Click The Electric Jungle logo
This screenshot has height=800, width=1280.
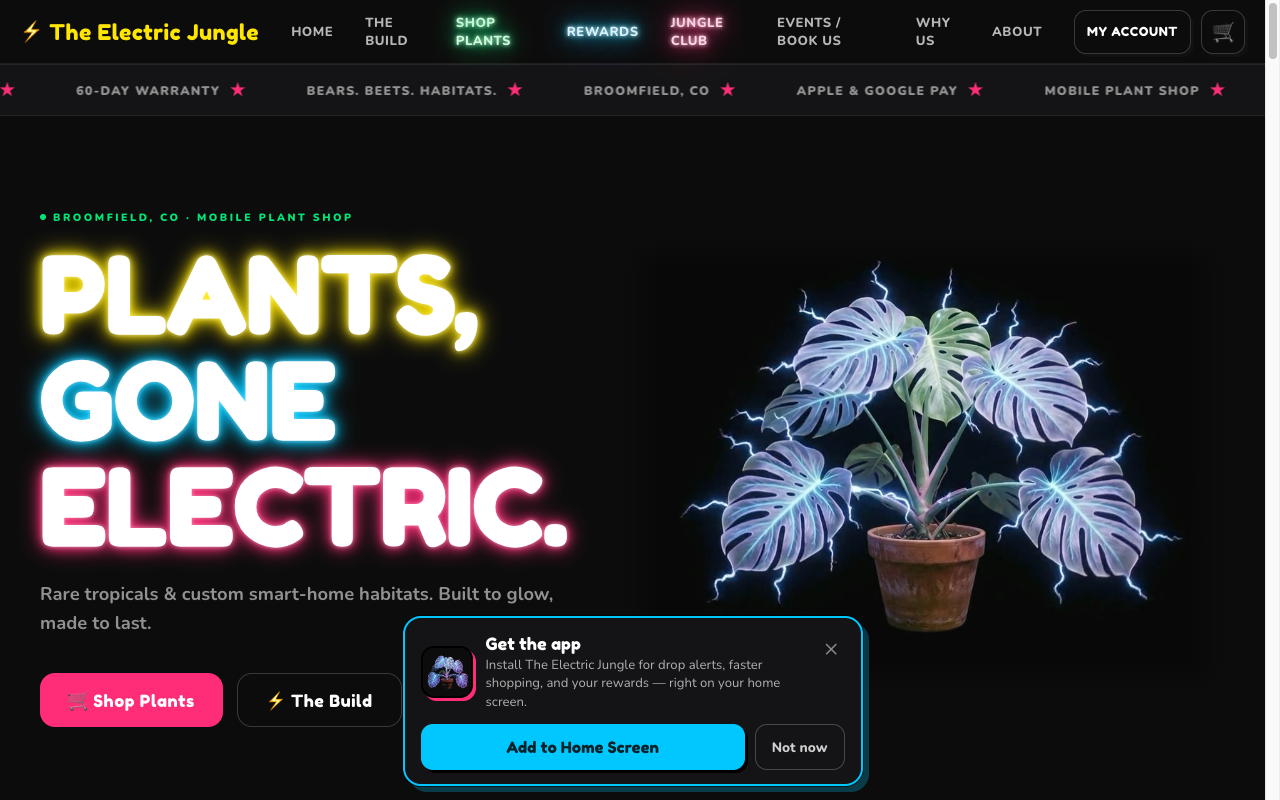coord(140,32)
